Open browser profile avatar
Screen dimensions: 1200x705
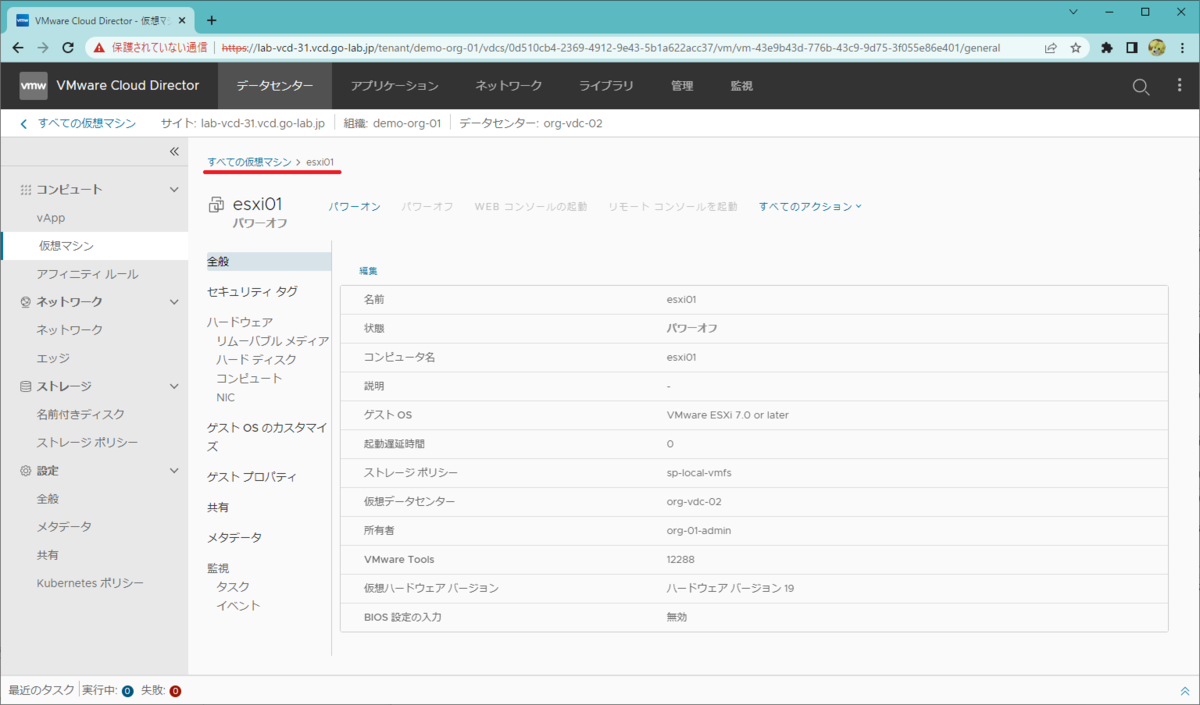(1157, 47)
